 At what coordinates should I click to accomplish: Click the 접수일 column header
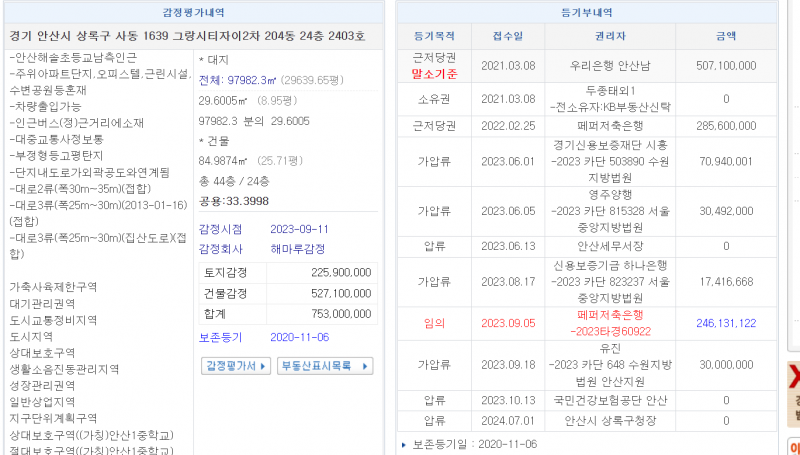[508, 36]
